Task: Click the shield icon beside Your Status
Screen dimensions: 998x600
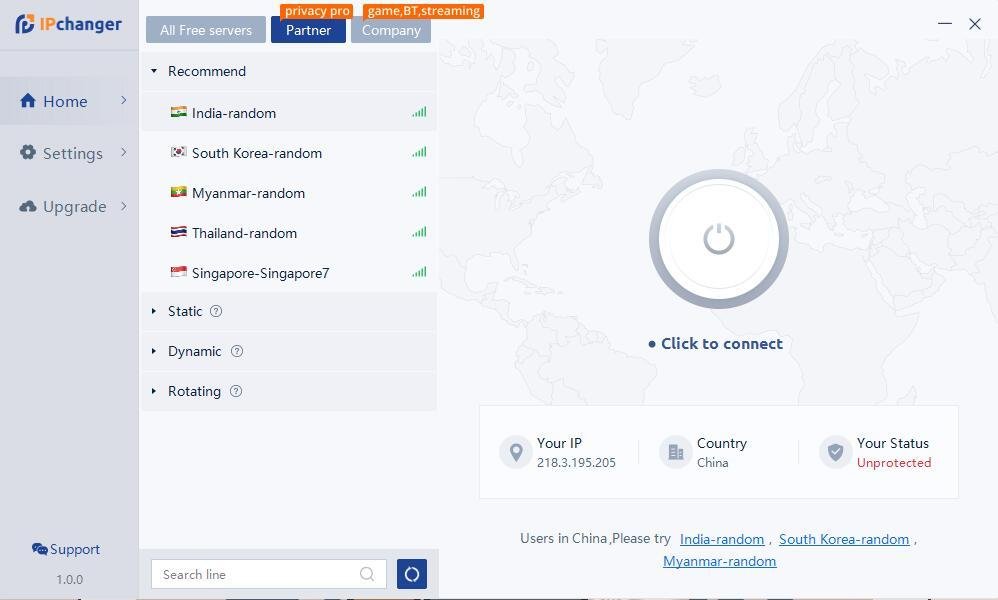Action: click(835, 452)
